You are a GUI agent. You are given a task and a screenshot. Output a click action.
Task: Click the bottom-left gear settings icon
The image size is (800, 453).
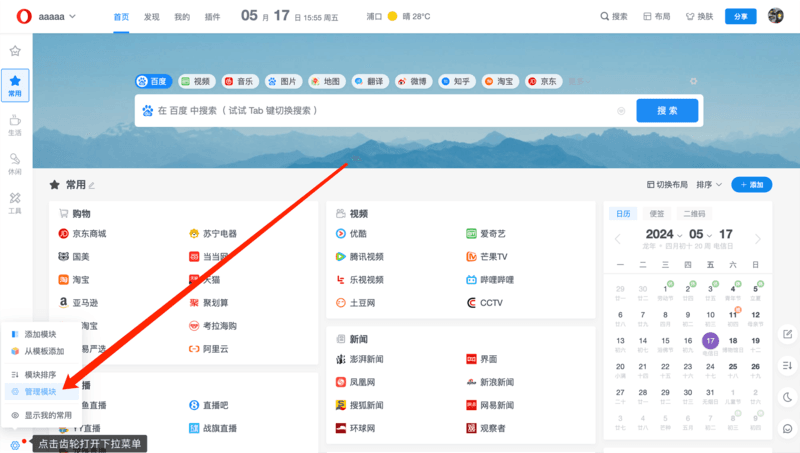click(x=15, y=445)
